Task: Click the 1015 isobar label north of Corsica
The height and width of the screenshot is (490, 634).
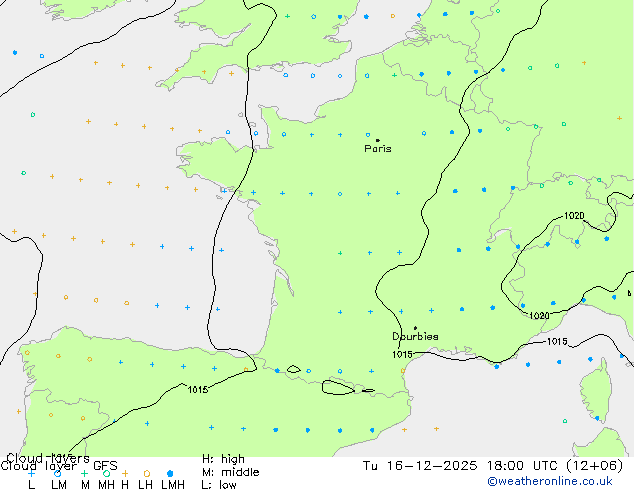Action: [557, 342]
